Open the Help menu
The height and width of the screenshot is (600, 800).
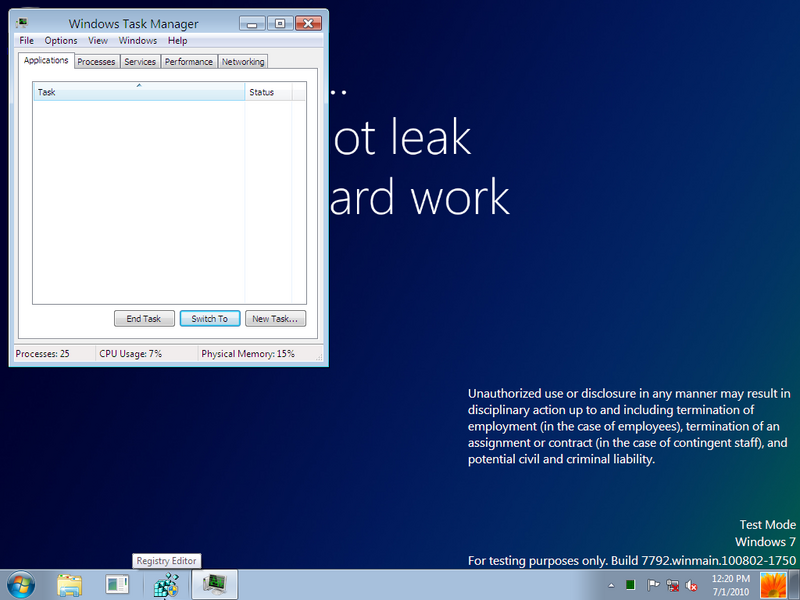coord(178,40)
